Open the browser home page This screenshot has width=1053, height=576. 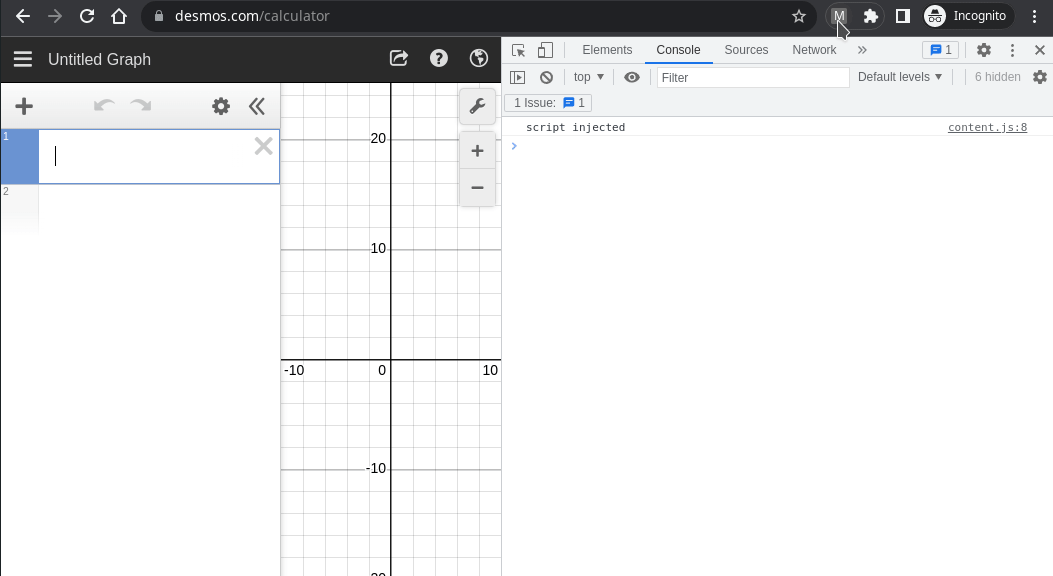119,16
